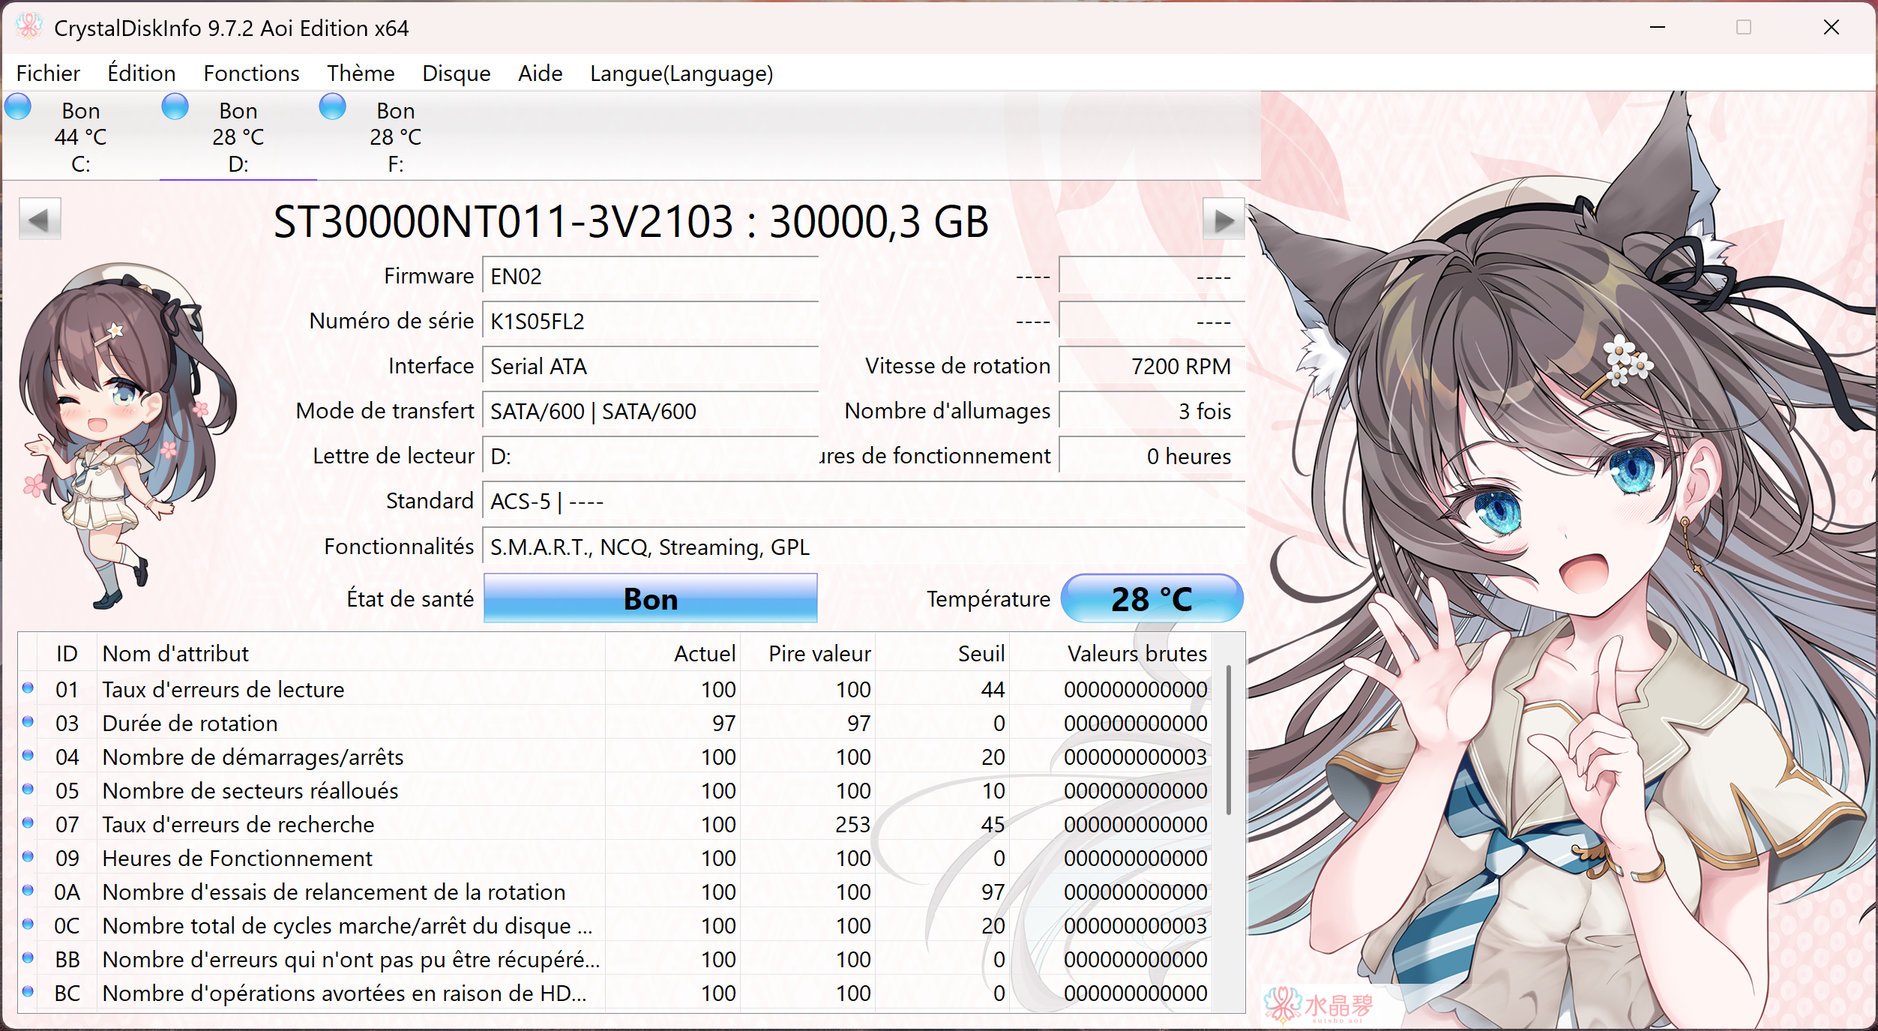Image resolution: width=1878 pixels, height=1031 pixels.
Task: Select row Nombre de démarrages/arrêts
Action: pyautogui.click(x=615, y=757)
